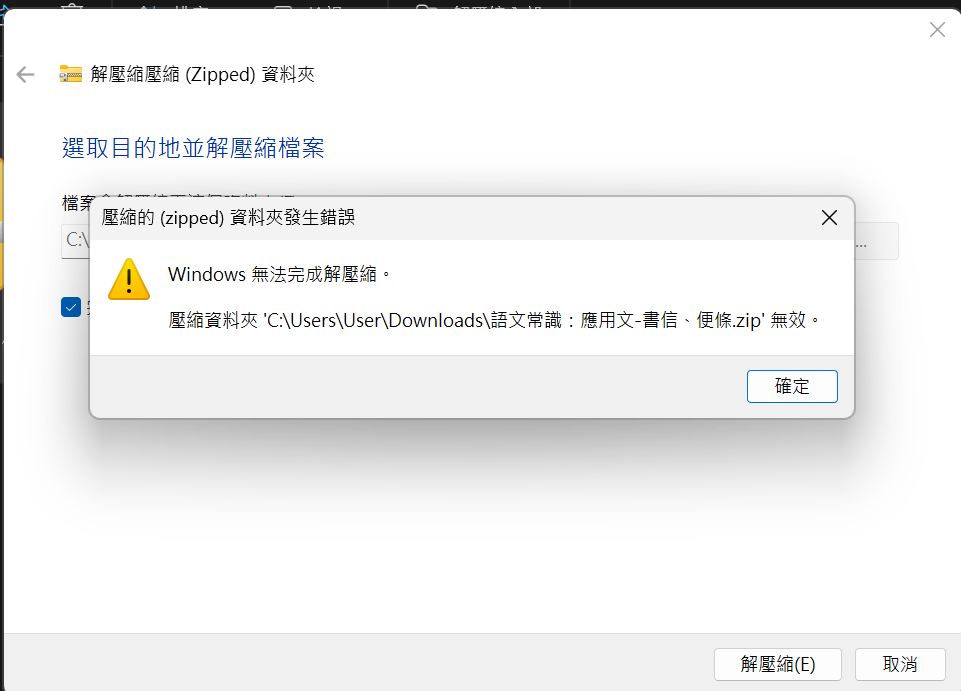Click the browse button right of path field
Screen dimensions: 961x691
(876, 241)
